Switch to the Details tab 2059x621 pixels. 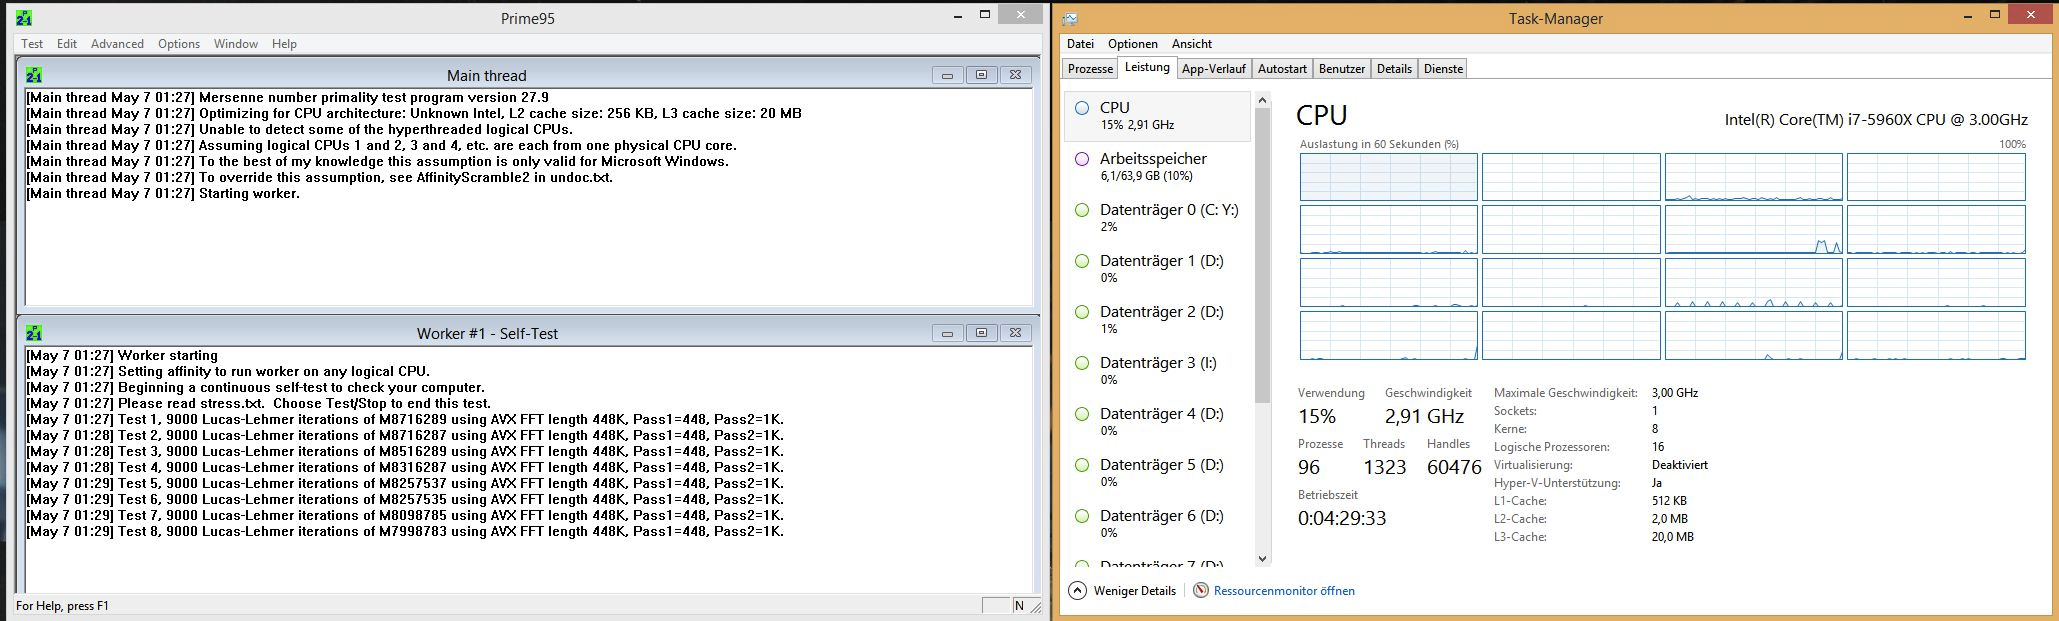coord(1394,69)
